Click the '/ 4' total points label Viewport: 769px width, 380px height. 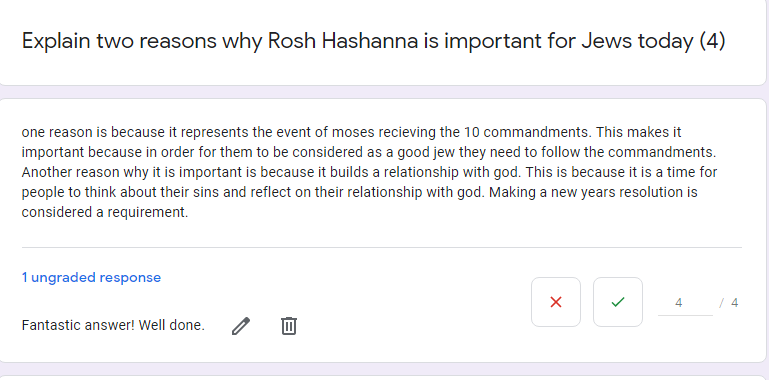[728, 303]
